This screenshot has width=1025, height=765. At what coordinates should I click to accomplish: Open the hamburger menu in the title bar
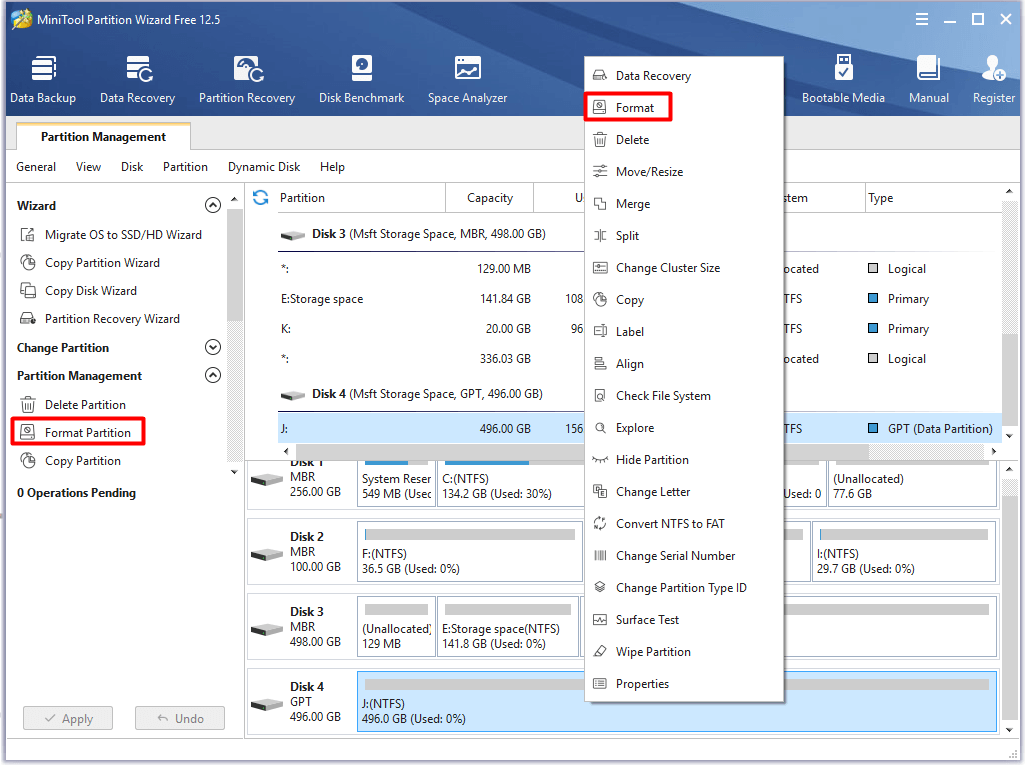point(922,20)
